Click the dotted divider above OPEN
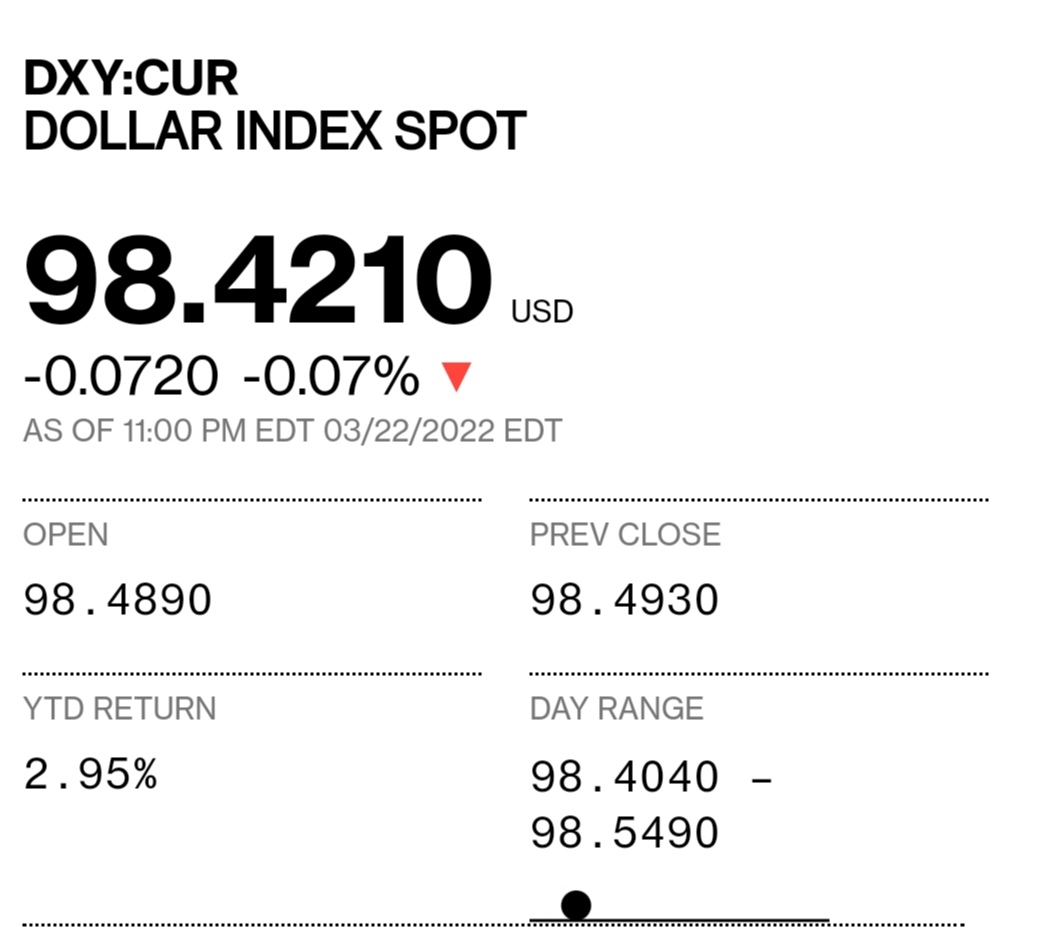The width and height of the screenshot is (1048, 929). tap(252, 499)
